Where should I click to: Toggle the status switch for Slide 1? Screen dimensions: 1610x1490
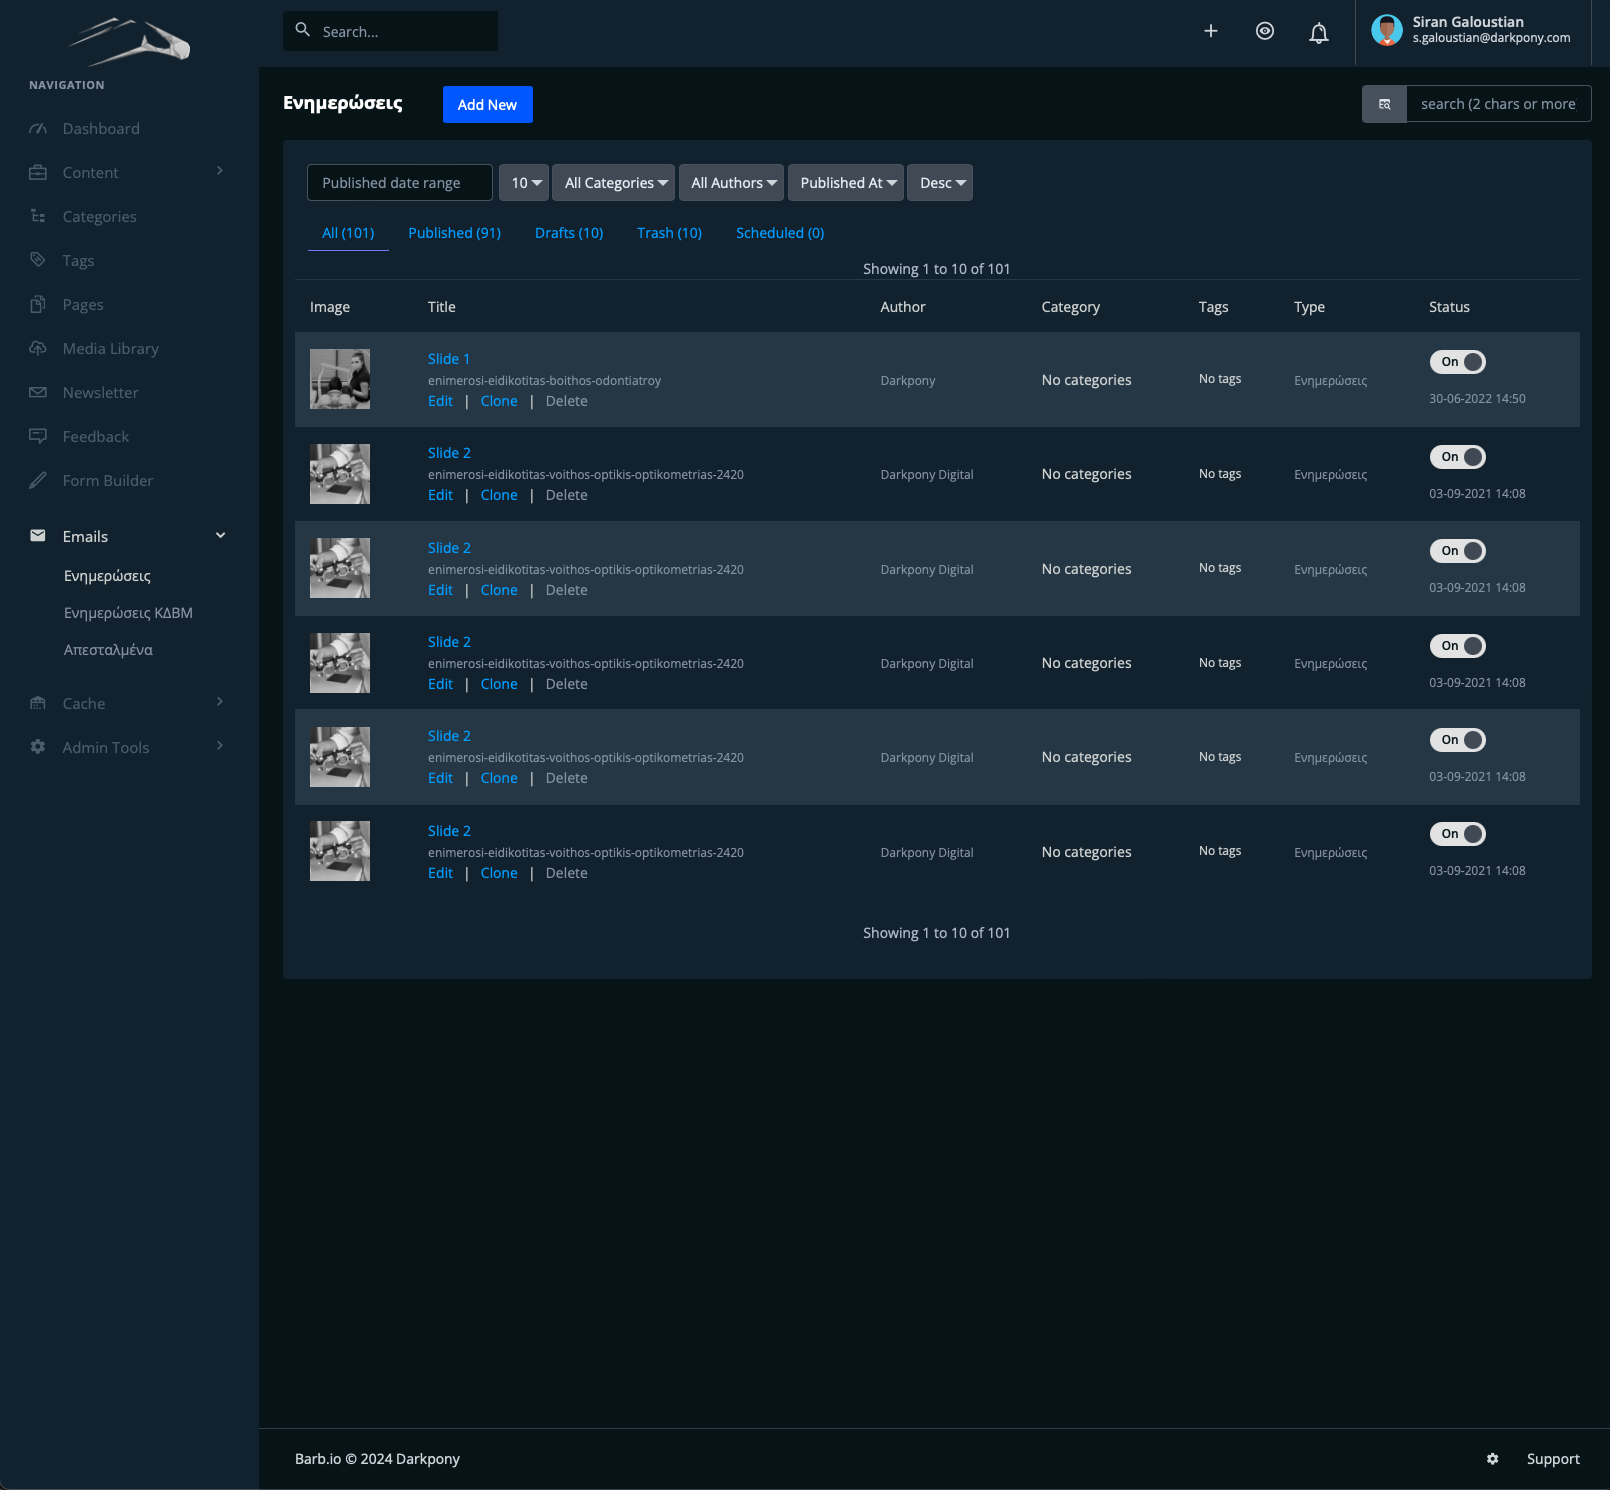coord(1457,362)
